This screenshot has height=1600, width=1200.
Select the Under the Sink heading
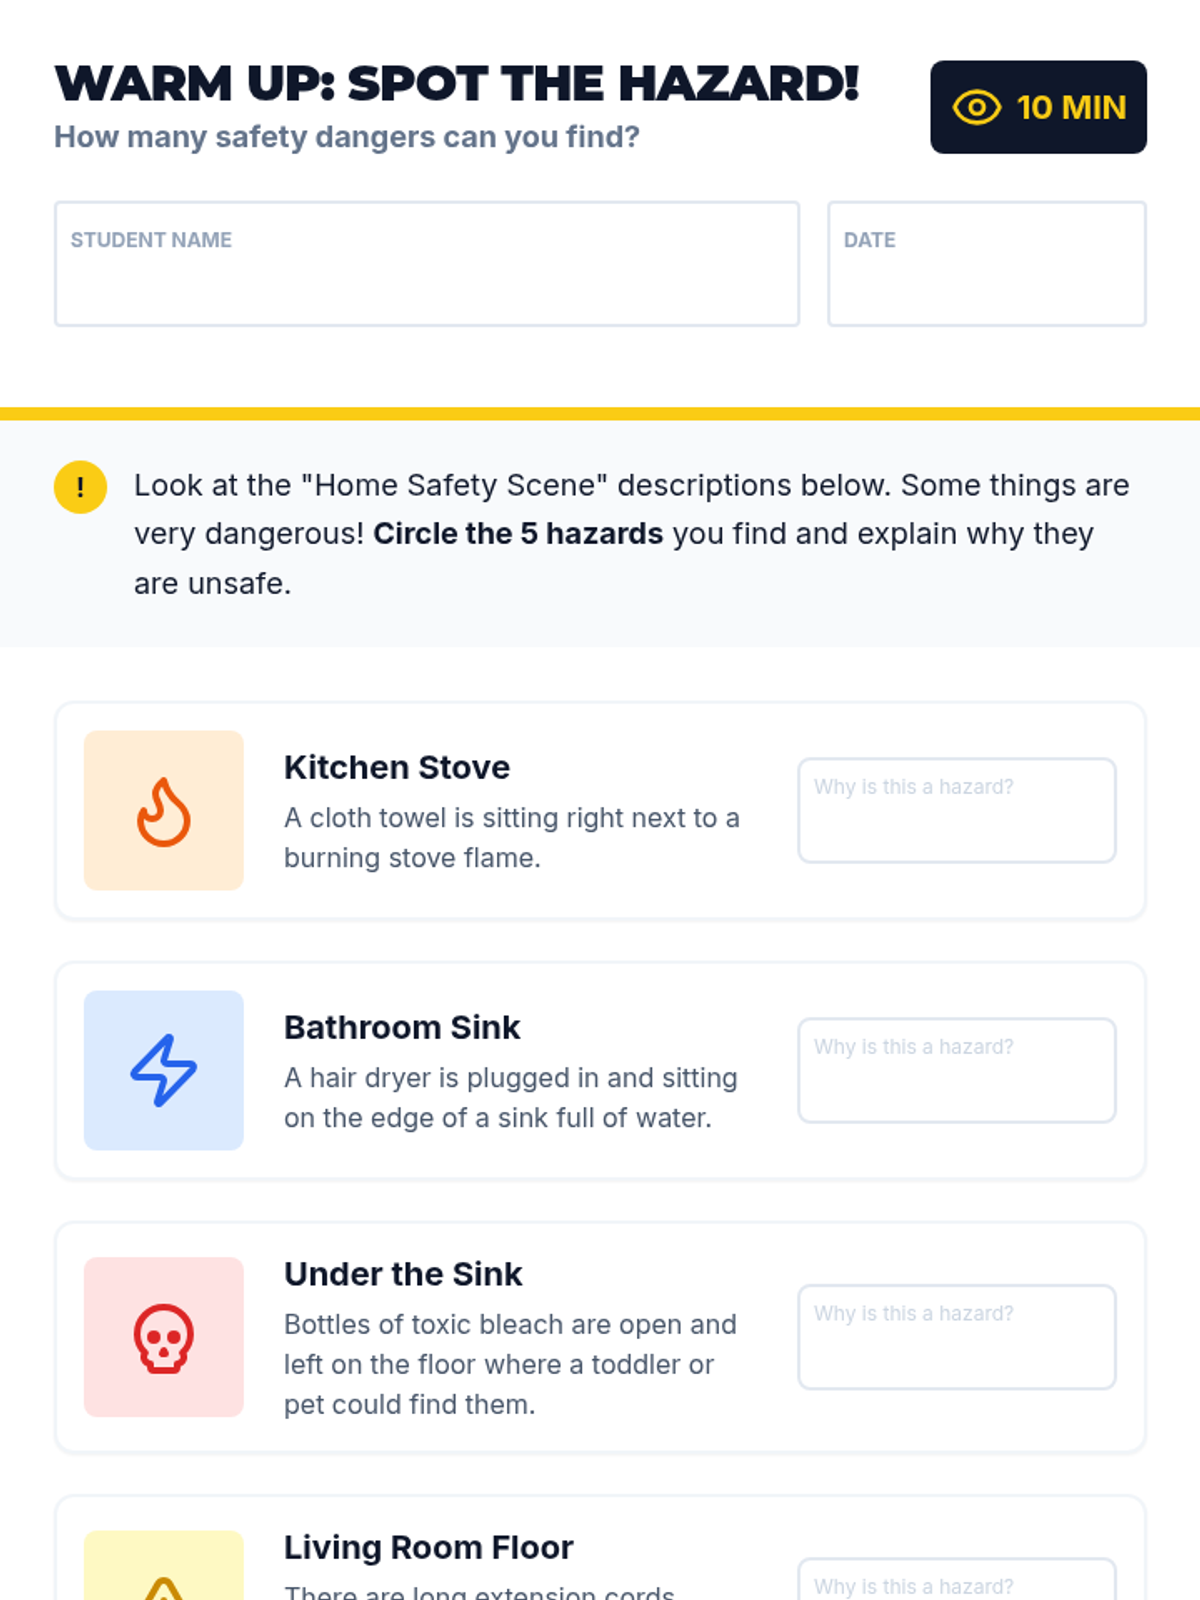[403, 1274]
